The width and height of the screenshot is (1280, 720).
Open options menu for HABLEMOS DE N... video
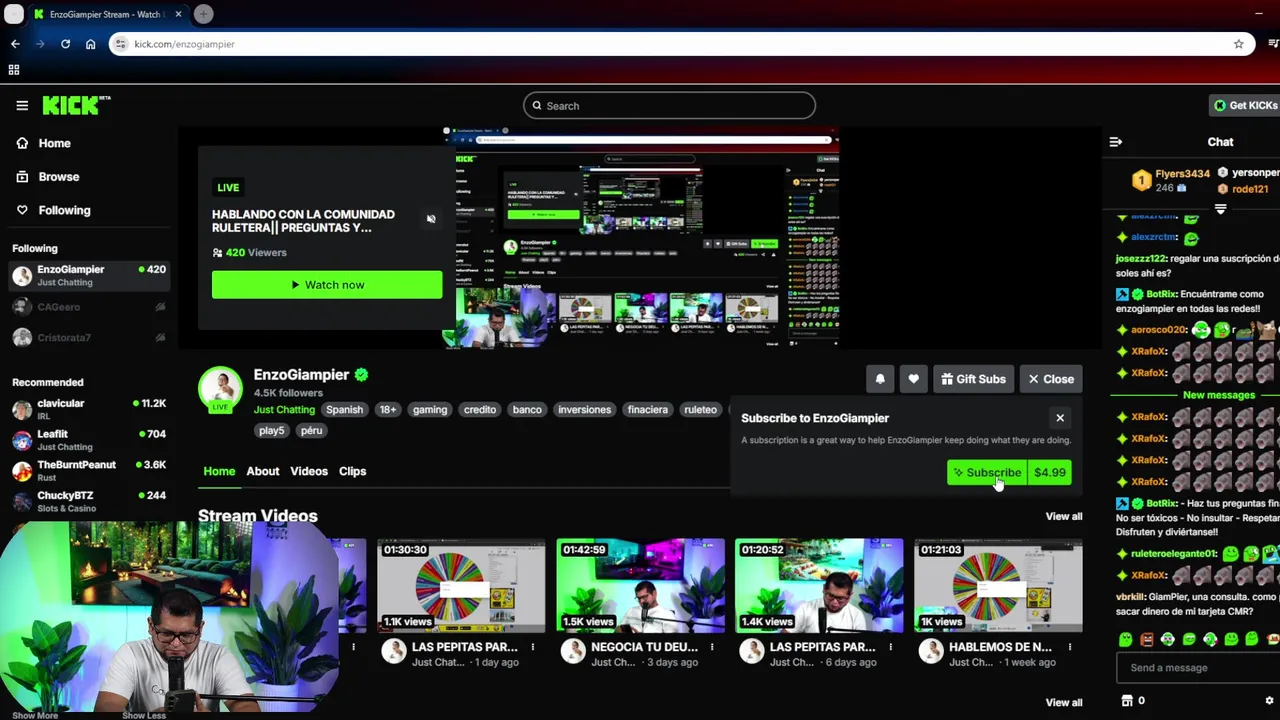click(1070, 648)
